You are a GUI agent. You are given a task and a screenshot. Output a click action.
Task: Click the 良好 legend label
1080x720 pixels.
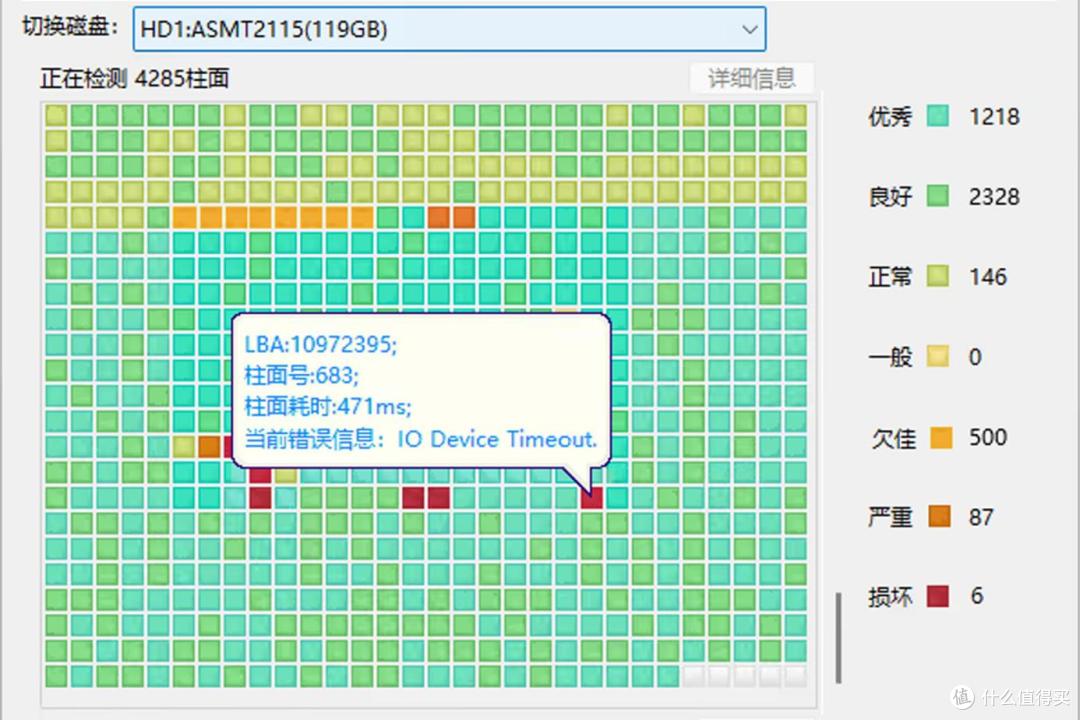click(x=890, y=196)
